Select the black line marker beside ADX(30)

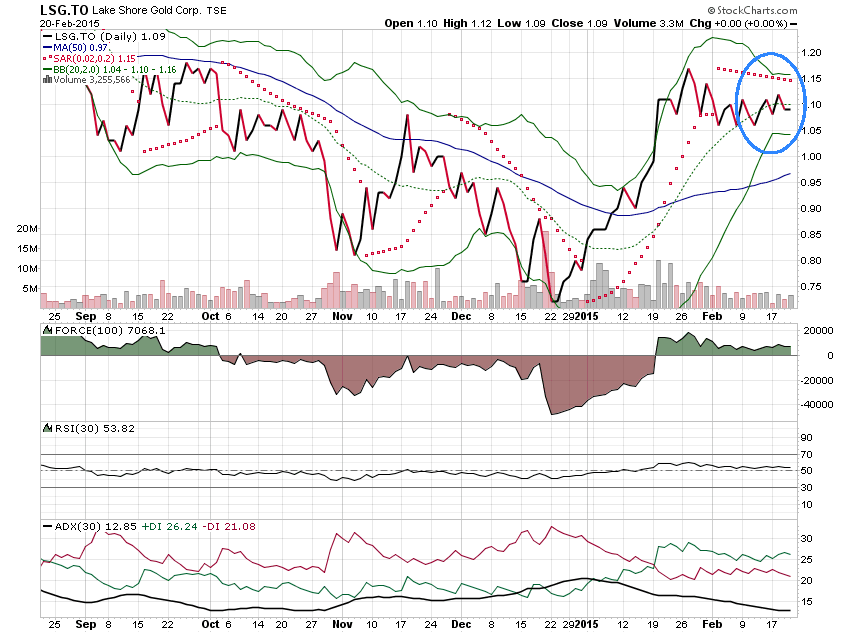(47, 526)
